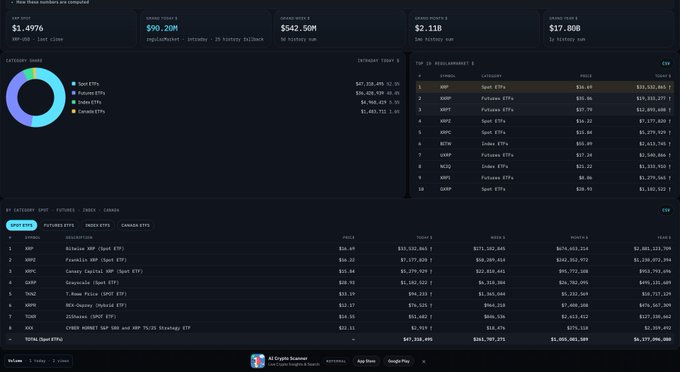
Task: Click Category column header in Top 10 table
Action: tap(491, 76)
